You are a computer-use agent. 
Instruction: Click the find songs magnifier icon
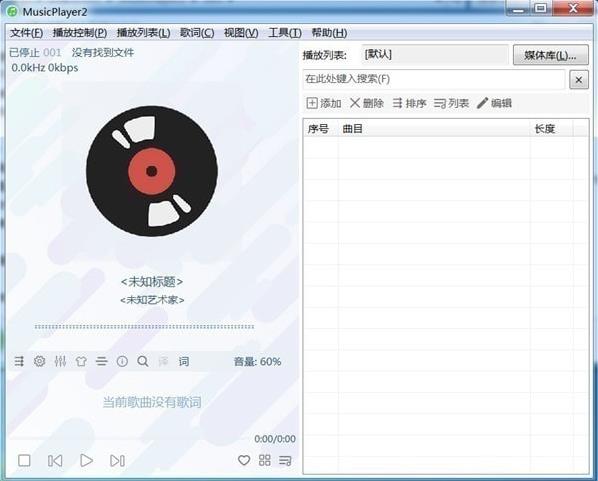pos(143,361)
